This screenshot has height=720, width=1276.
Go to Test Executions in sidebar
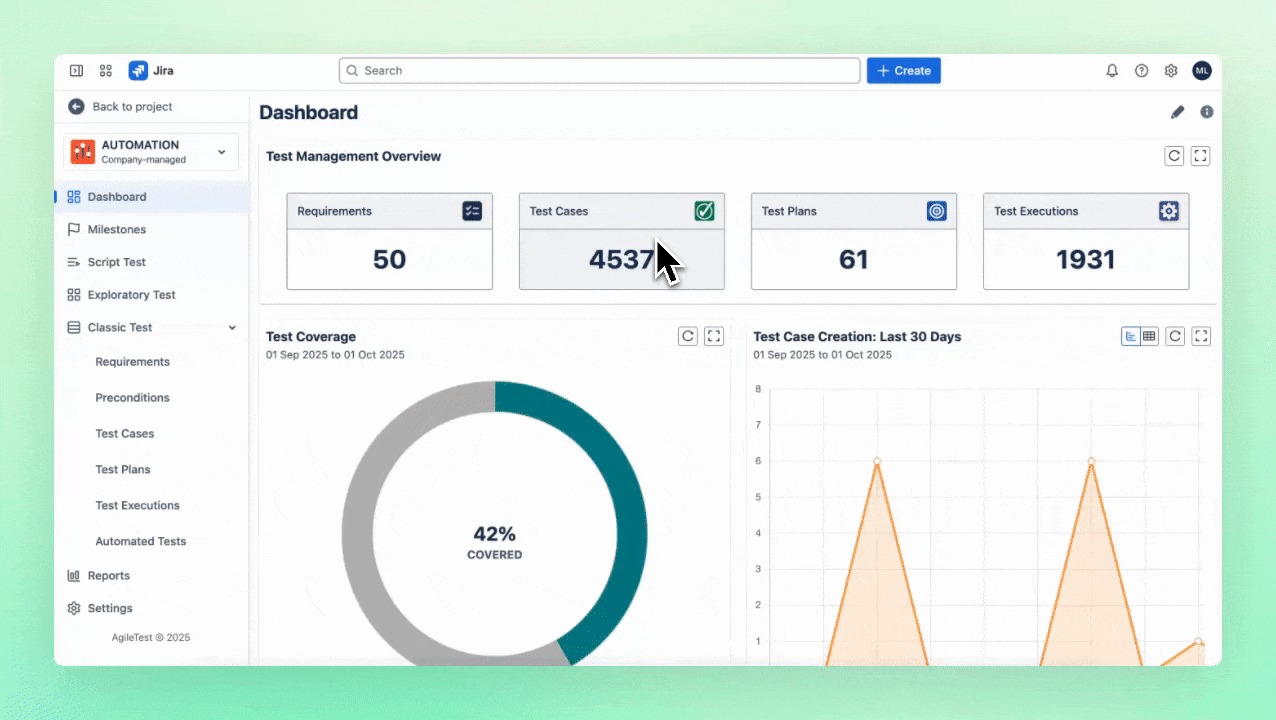137,506
